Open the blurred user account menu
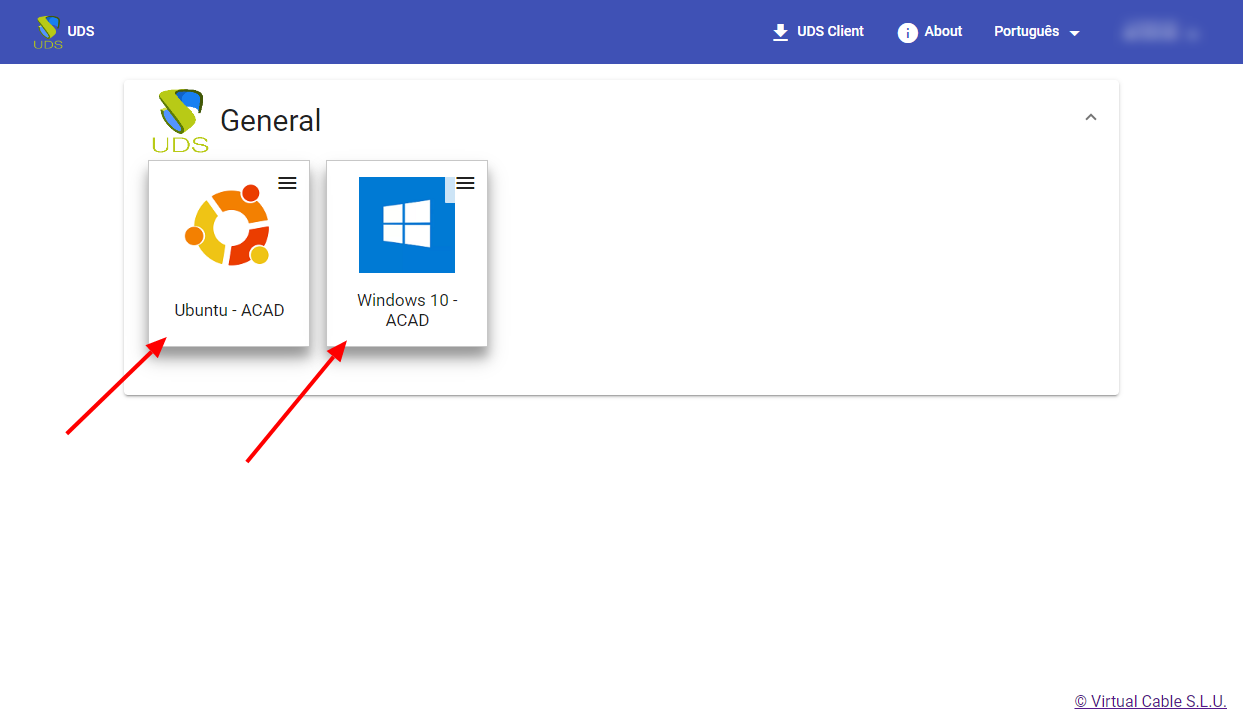 [1150, 32]
